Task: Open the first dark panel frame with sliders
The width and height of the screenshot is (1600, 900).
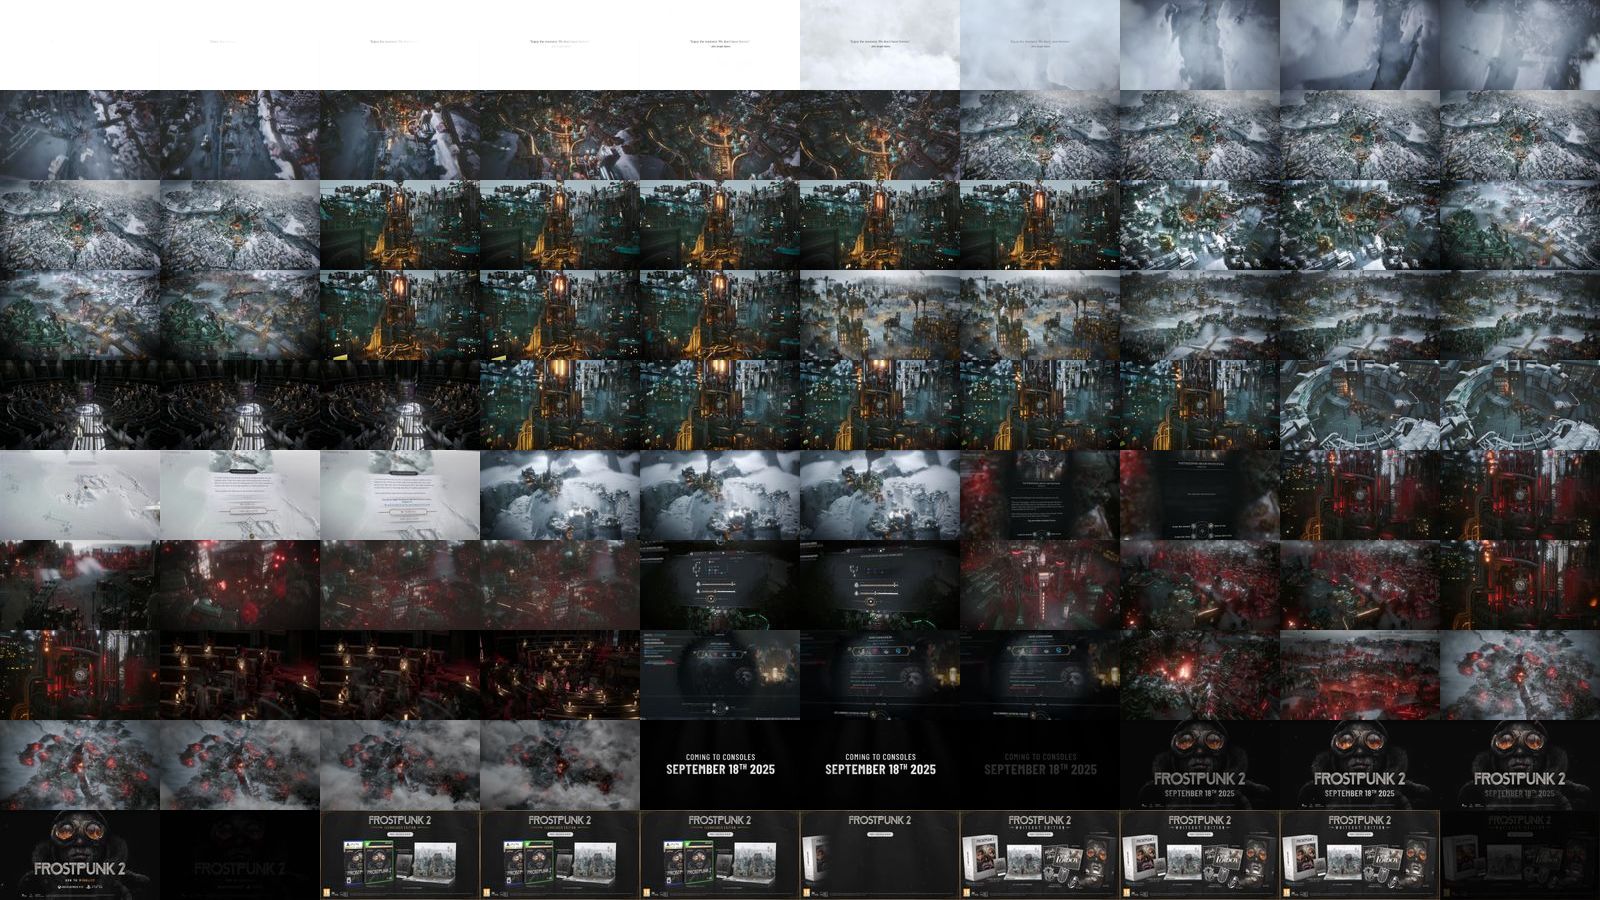Action: pyautogui.click(x=720, y=585)
